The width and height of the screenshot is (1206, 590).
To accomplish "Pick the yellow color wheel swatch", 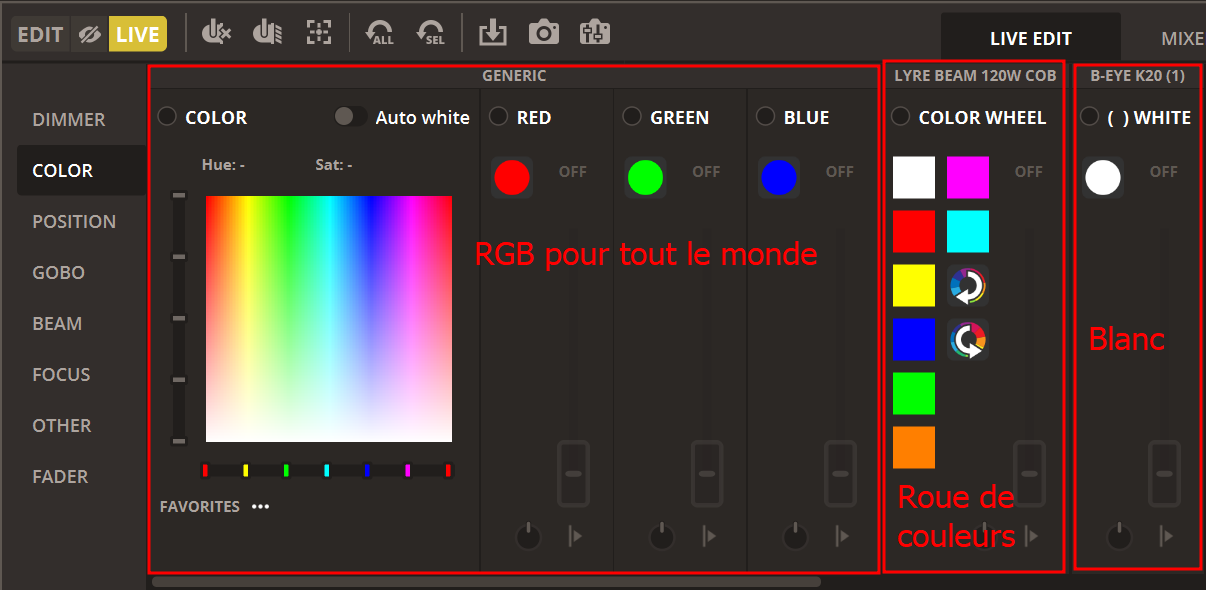I will point(914,286).
